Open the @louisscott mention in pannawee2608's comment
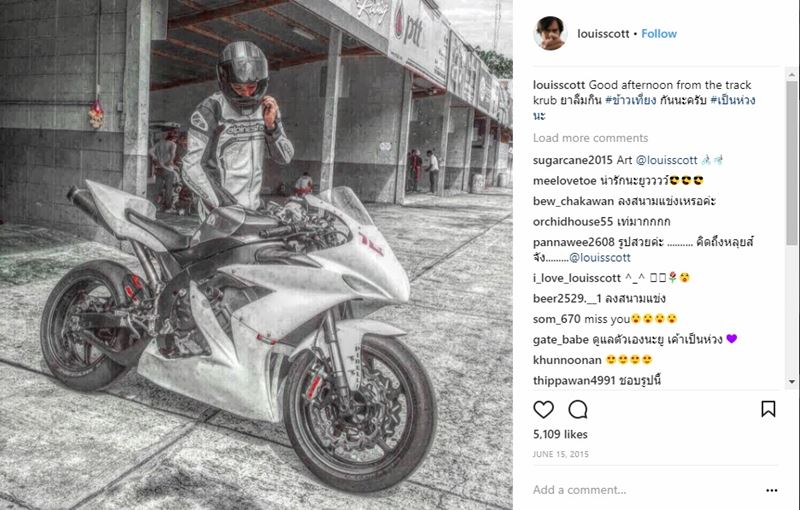The height and width of the screenshot is (510, 800). click(600, 258)
